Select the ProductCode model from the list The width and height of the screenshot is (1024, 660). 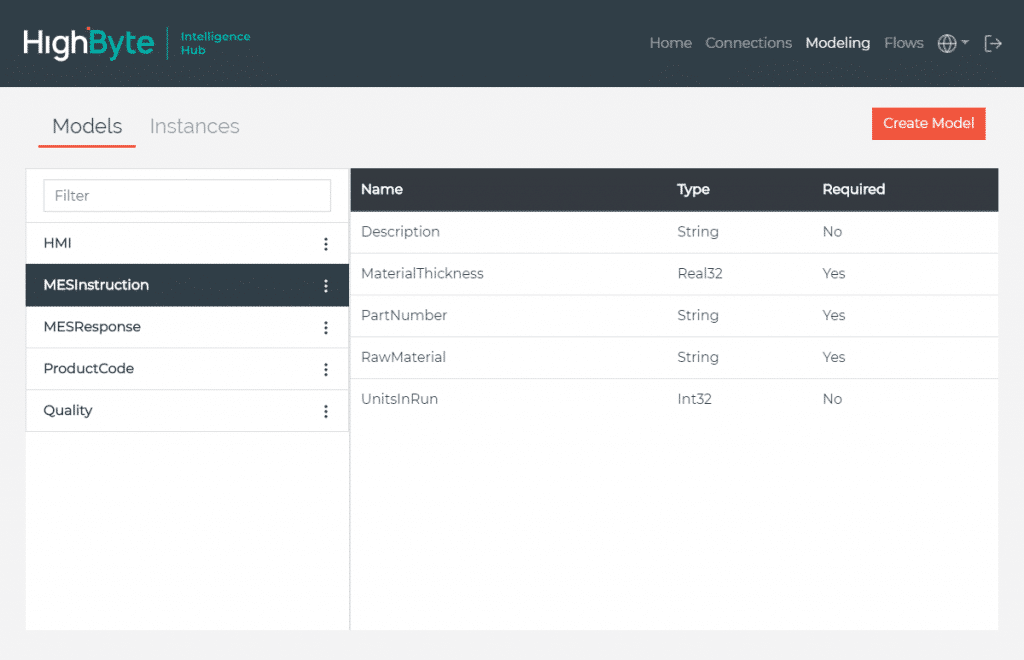[88, 369]
